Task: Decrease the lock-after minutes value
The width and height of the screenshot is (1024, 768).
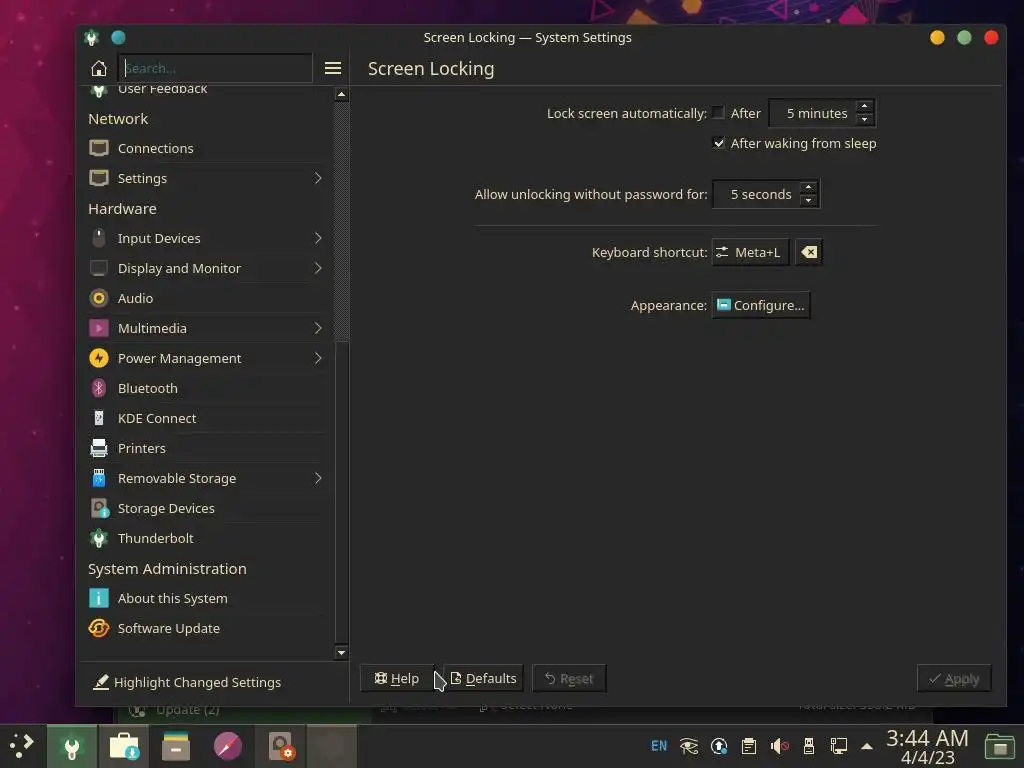Action: [x=864, y=120]
